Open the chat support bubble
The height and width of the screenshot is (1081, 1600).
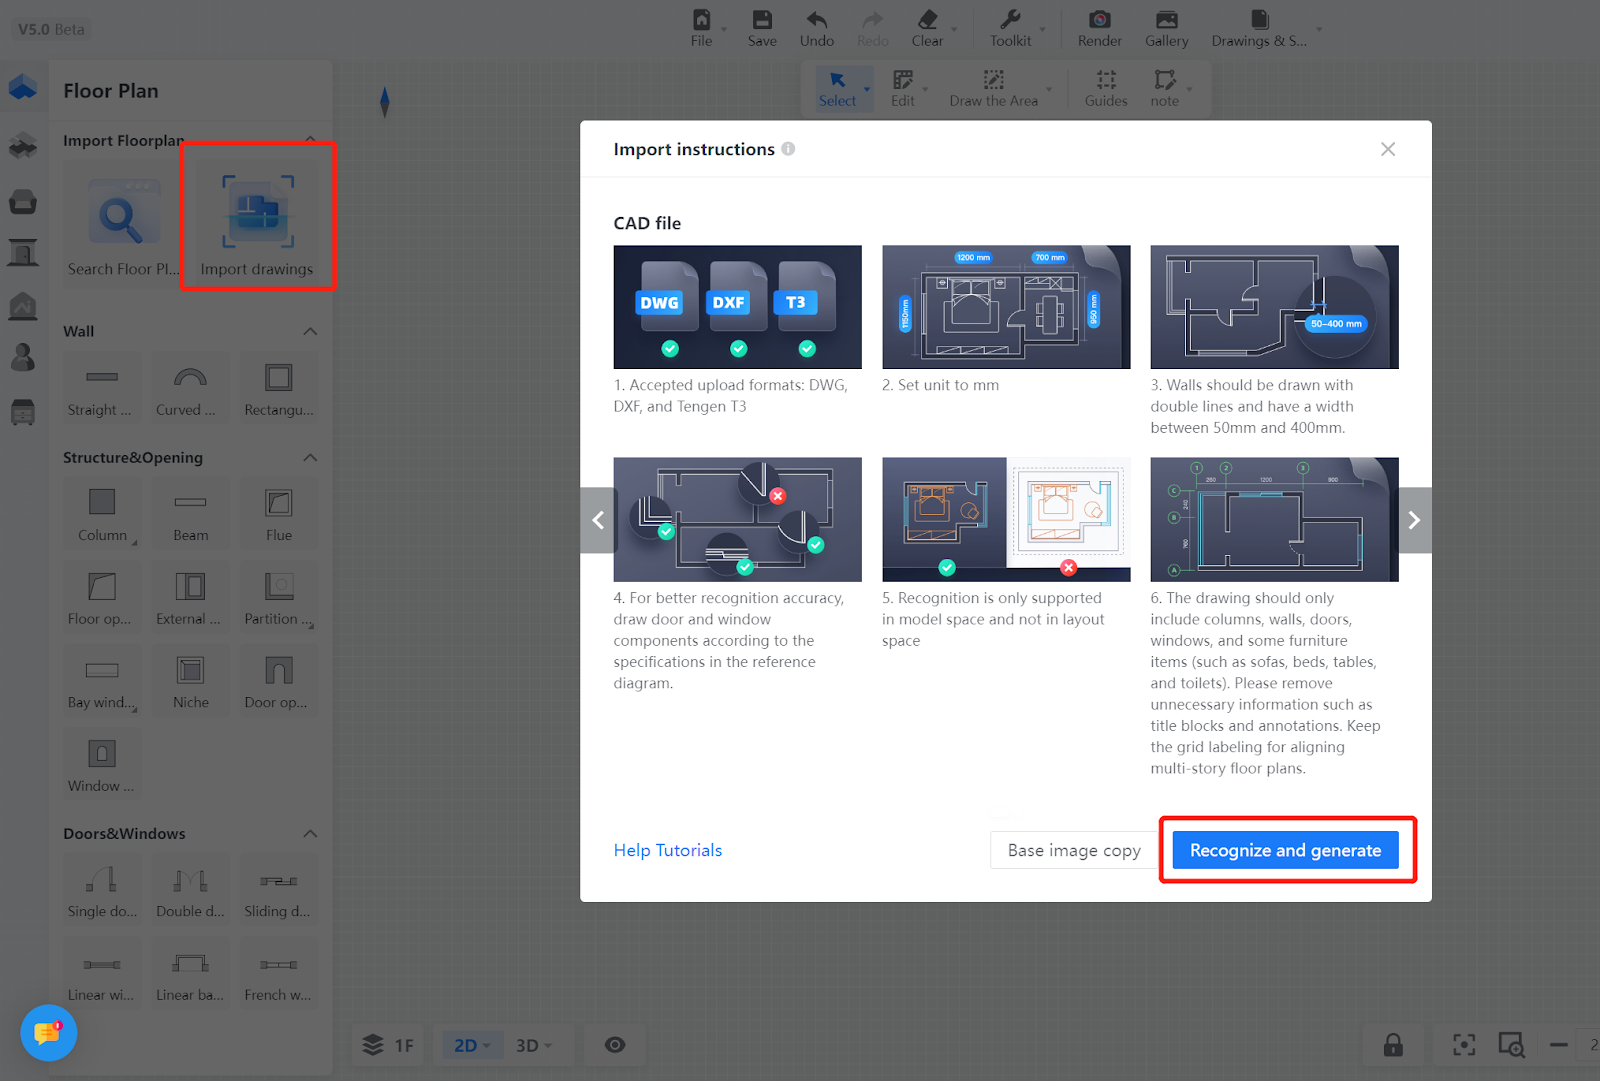48,1033
